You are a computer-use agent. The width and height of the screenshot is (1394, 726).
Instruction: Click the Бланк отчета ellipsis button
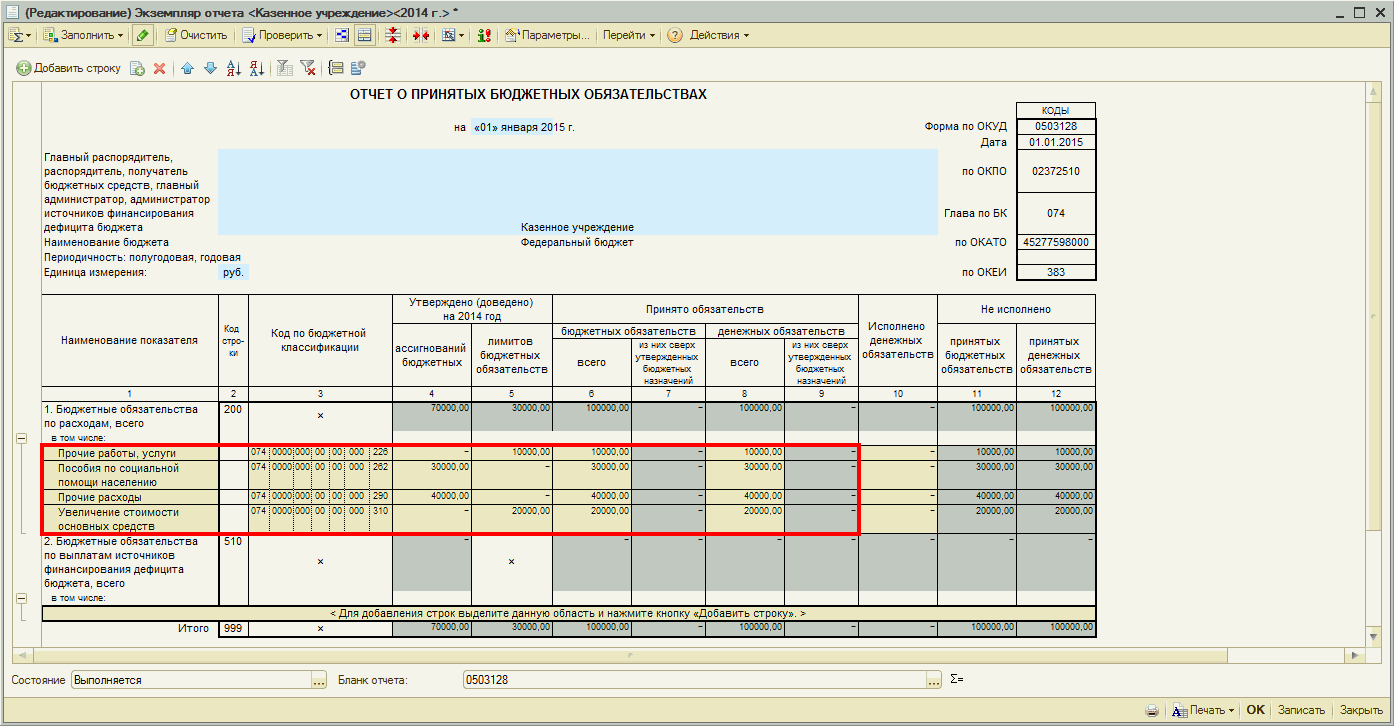[934, 680]
